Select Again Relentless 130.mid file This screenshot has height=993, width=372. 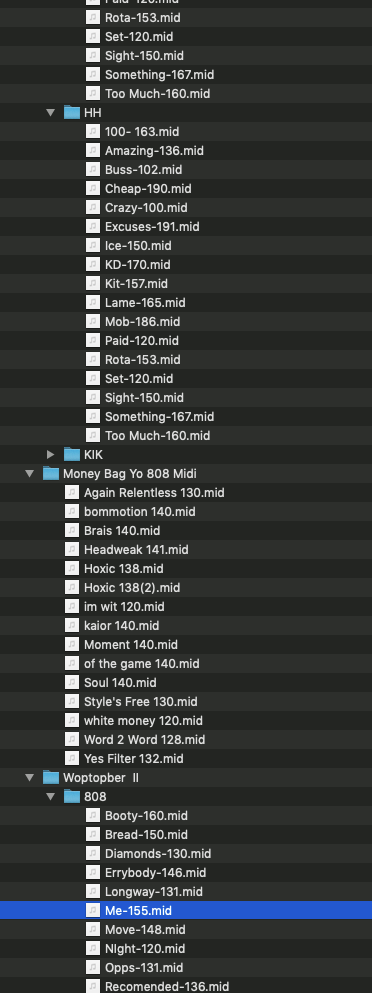186,493
